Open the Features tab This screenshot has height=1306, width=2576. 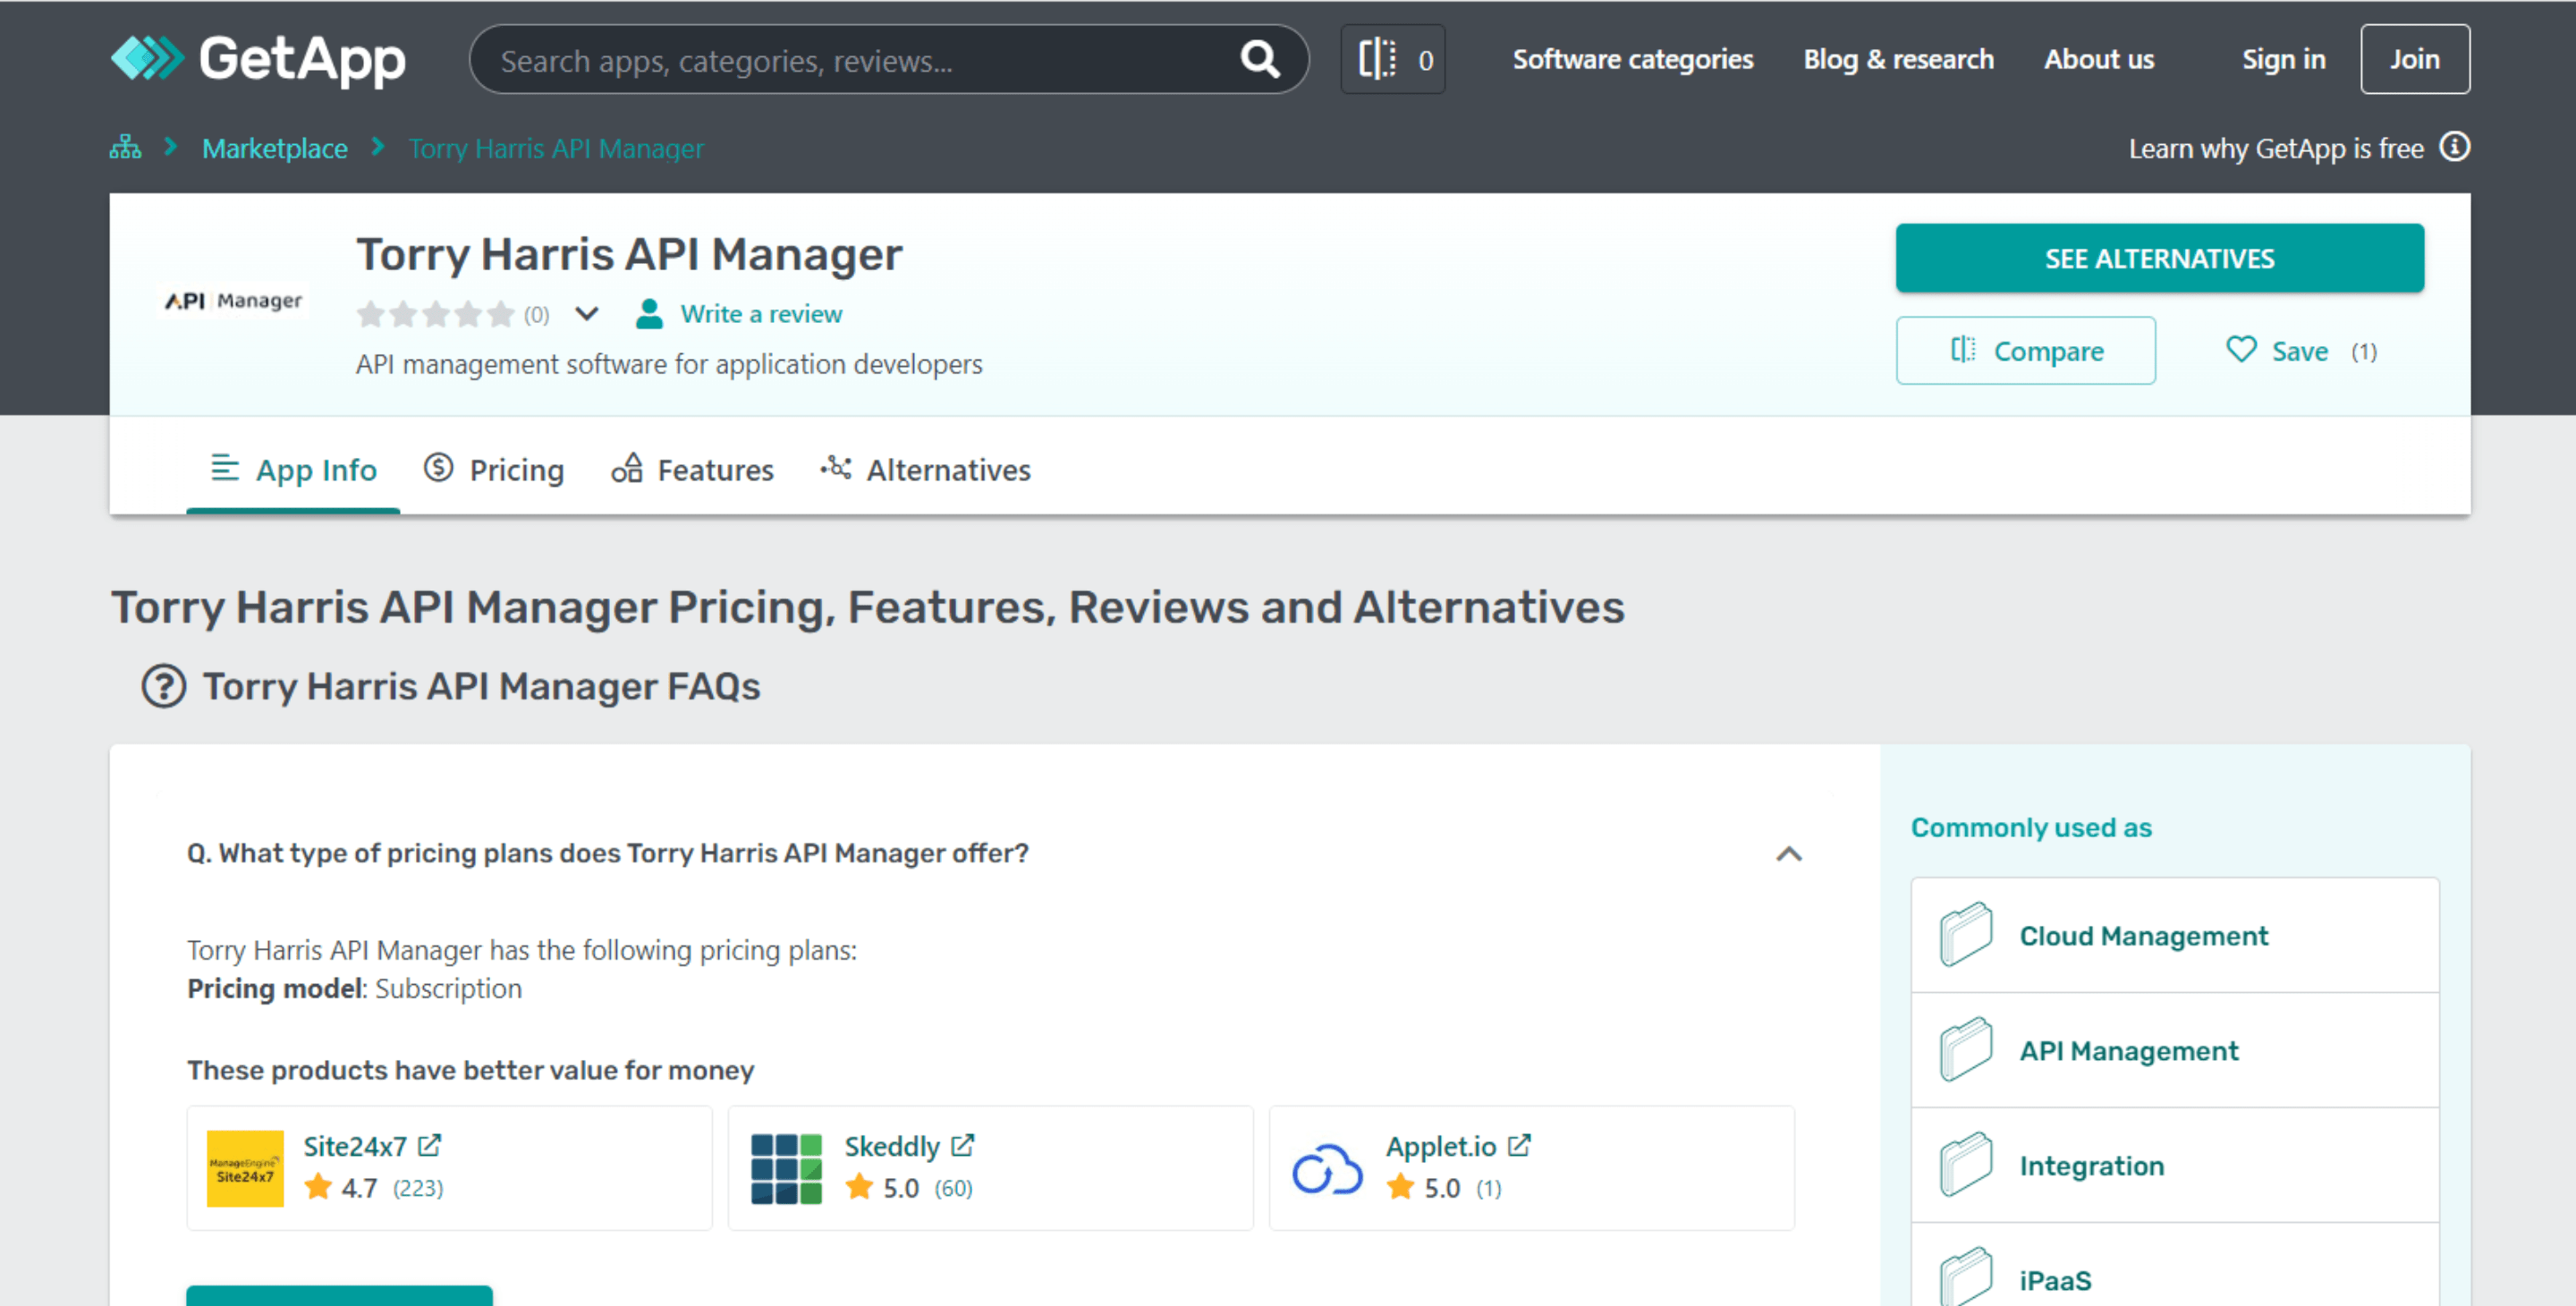coord(692,469)
